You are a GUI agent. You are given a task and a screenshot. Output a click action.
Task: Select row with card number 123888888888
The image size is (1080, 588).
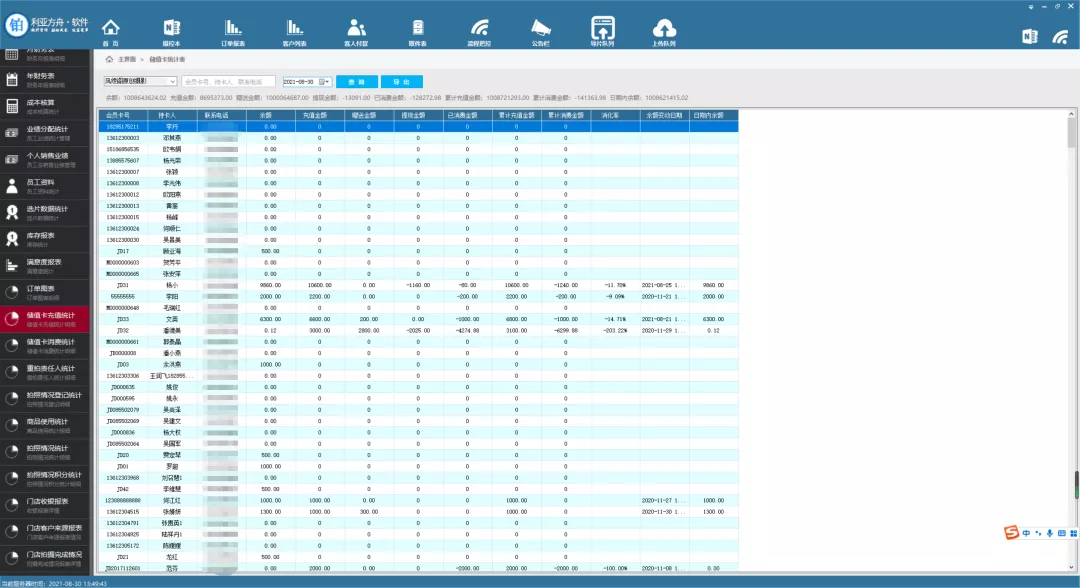418,501
